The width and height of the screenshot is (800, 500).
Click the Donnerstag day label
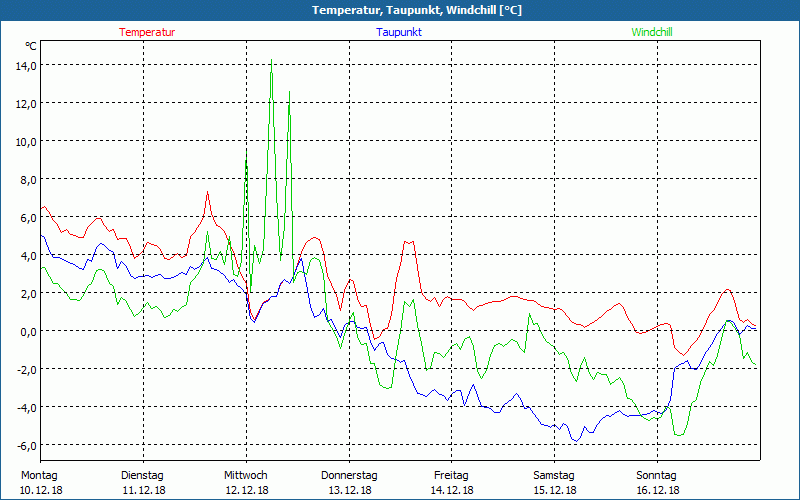pos(349,476)
